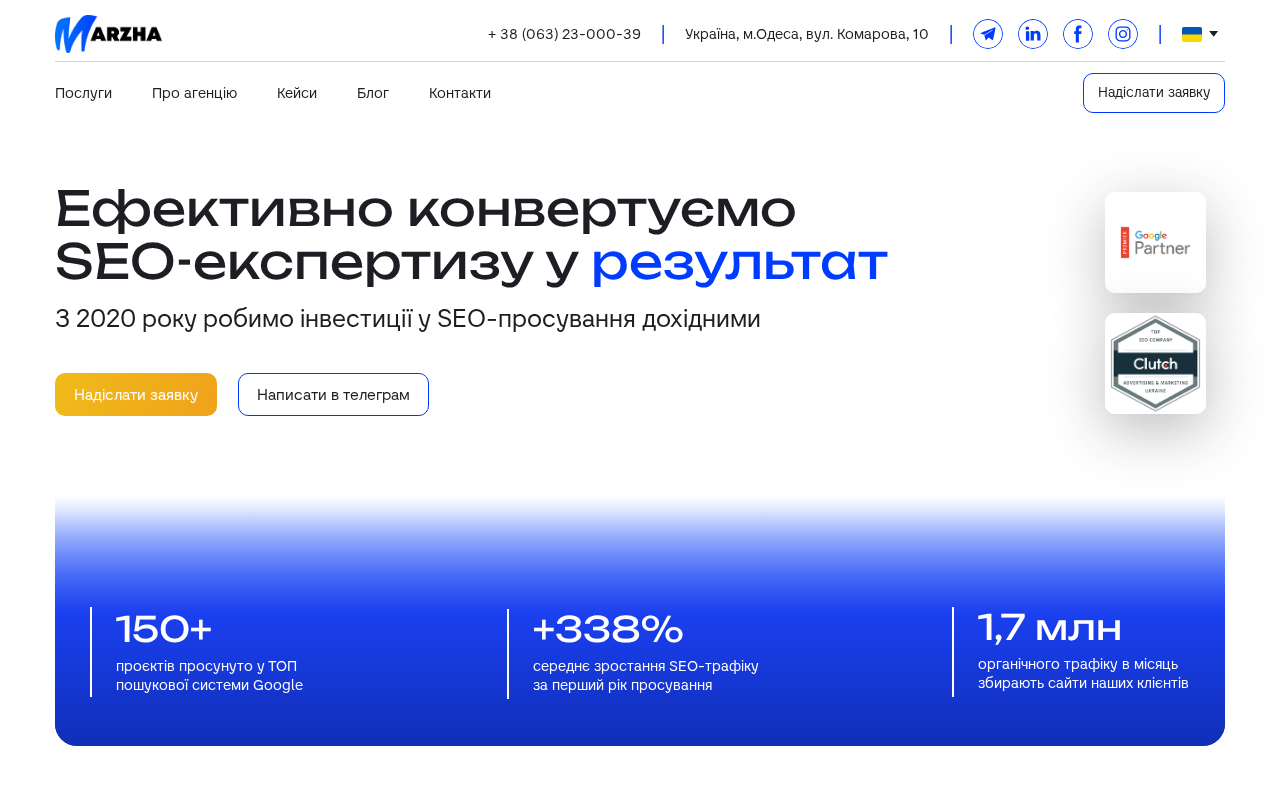The height and width of the screenshot is (800, 1280).
Task: Click the Marzha logo
Action: click(108, 34)
